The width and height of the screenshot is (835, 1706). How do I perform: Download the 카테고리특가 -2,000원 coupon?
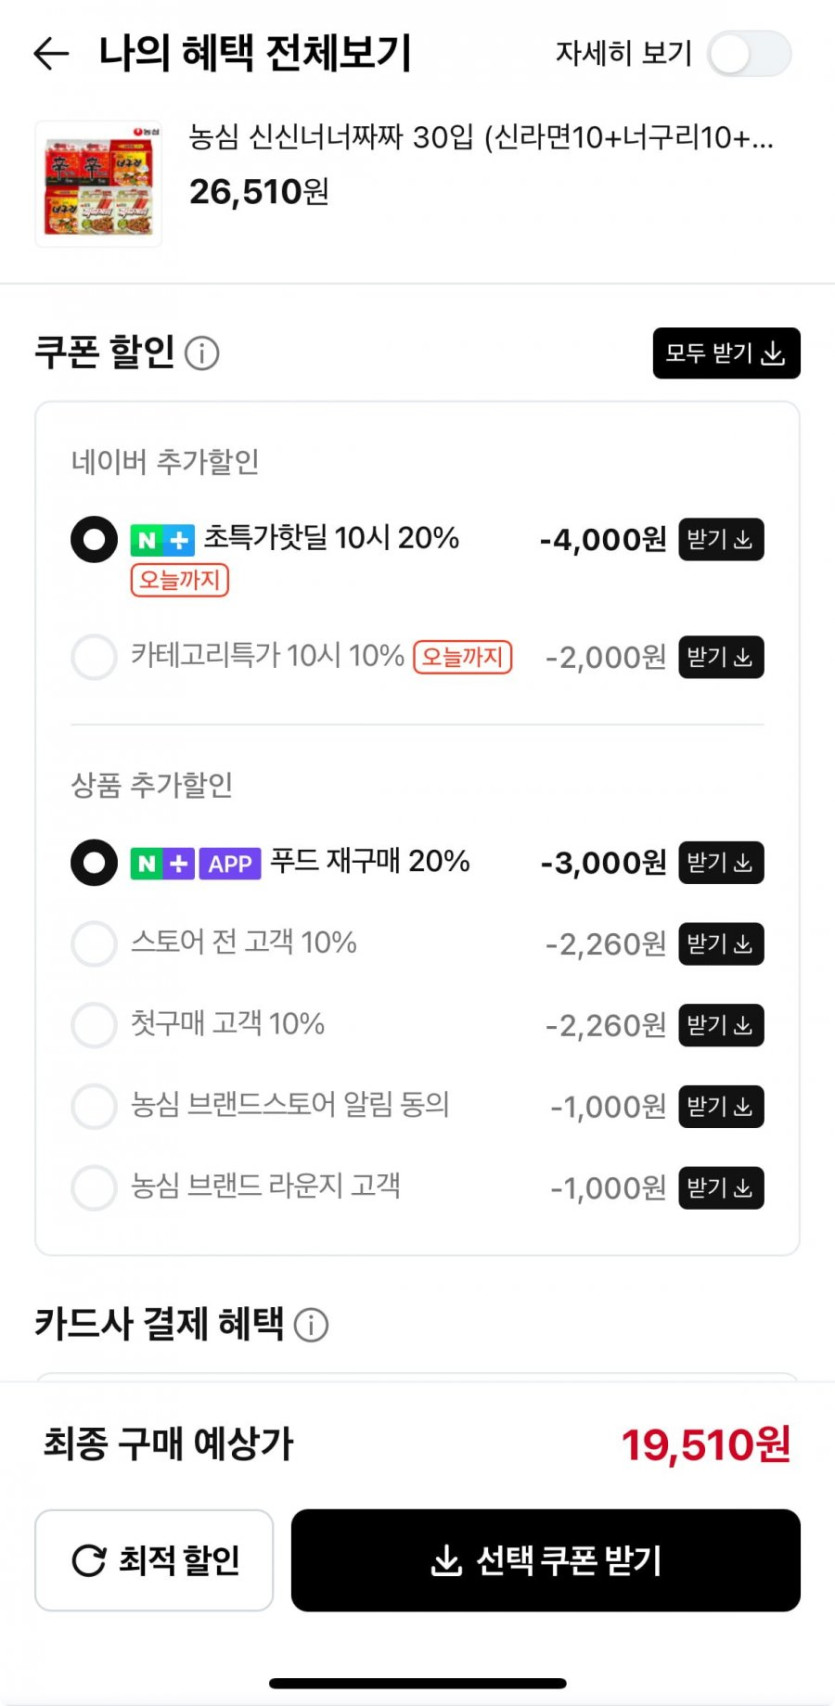point(721,657)
